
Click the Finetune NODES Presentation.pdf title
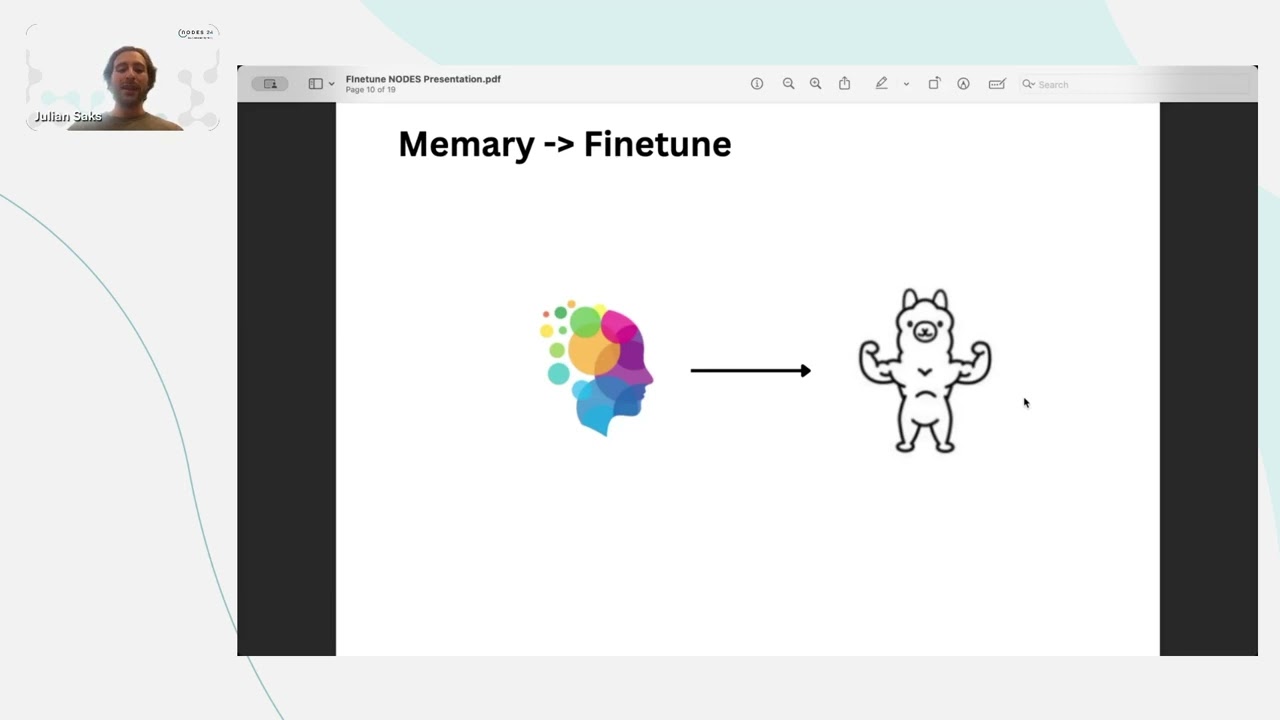423,79
